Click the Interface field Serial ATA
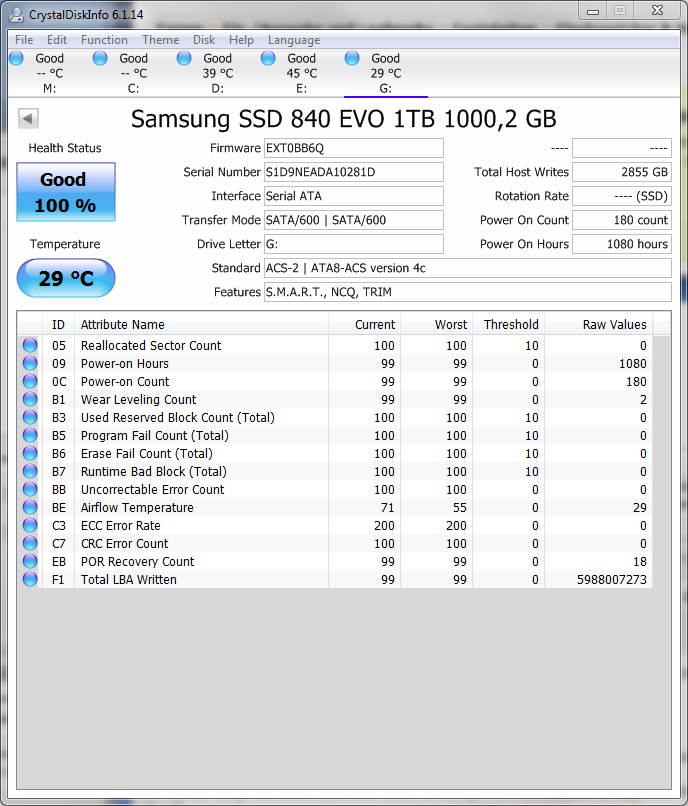Image resolution: width=688 pixels, height=806 pixels. click(354, 196)
